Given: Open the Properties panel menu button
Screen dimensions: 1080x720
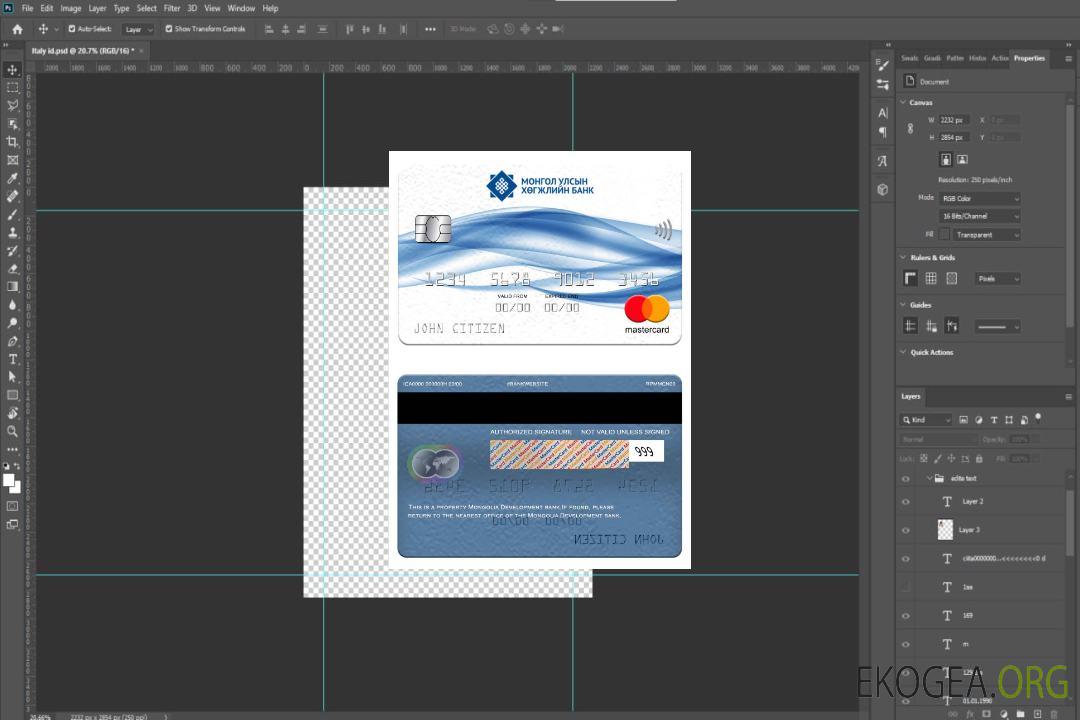Looking at the screenshot, I should (x=1068, y=59).
